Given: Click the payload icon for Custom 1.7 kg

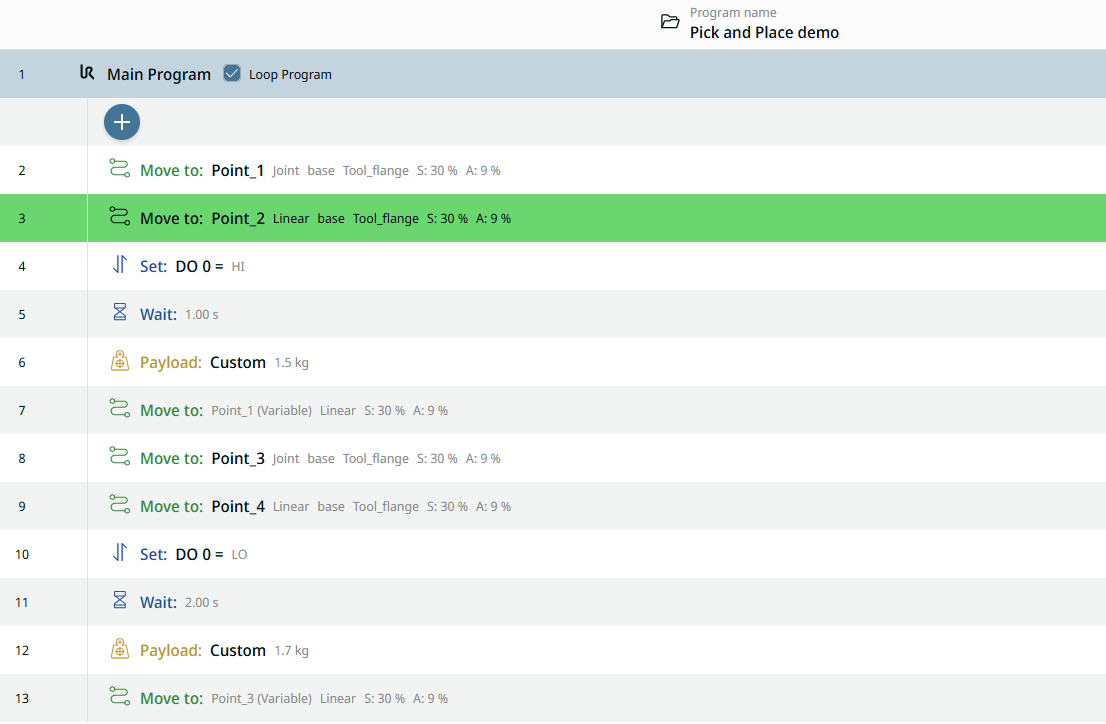Looking at the screenshot, I should pyautogui.click(x=119, y=650).
